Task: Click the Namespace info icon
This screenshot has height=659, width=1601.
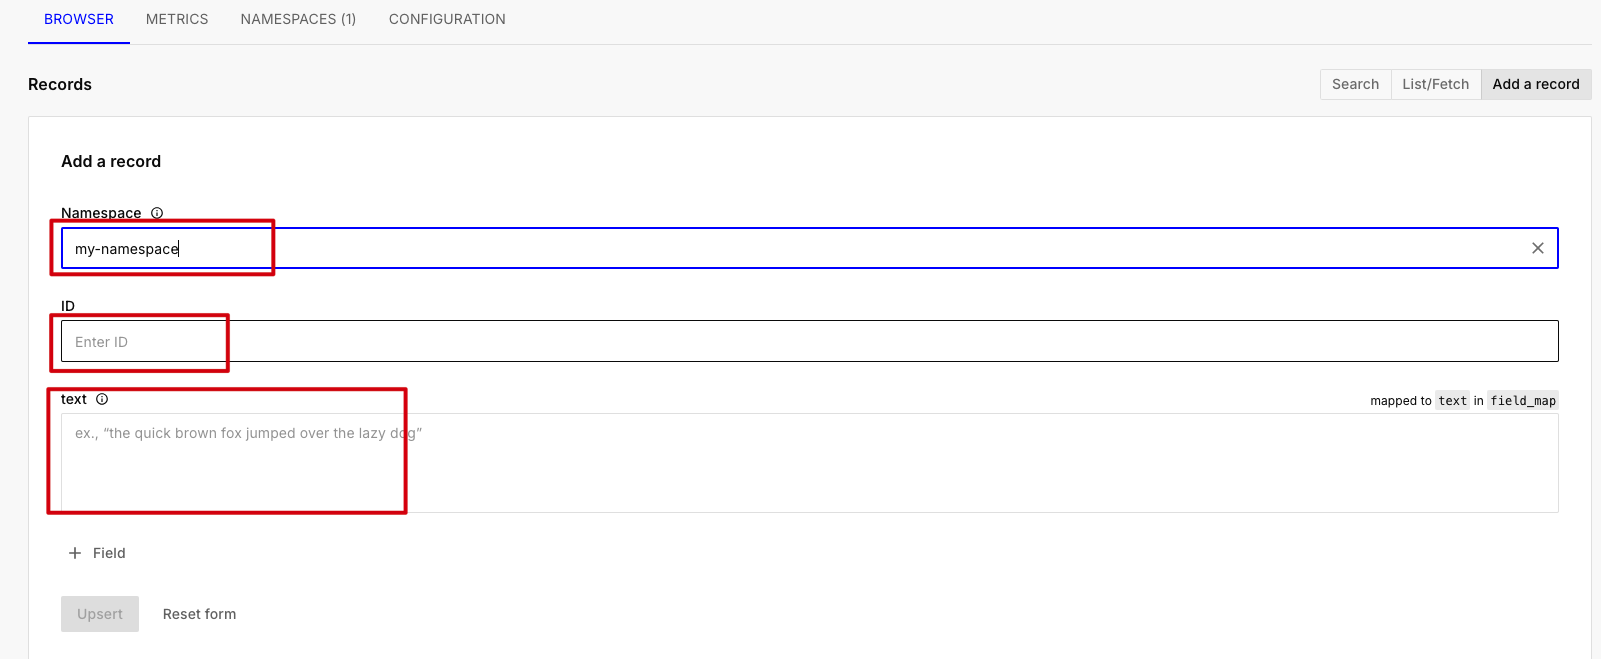Action: tap(157, 213)
